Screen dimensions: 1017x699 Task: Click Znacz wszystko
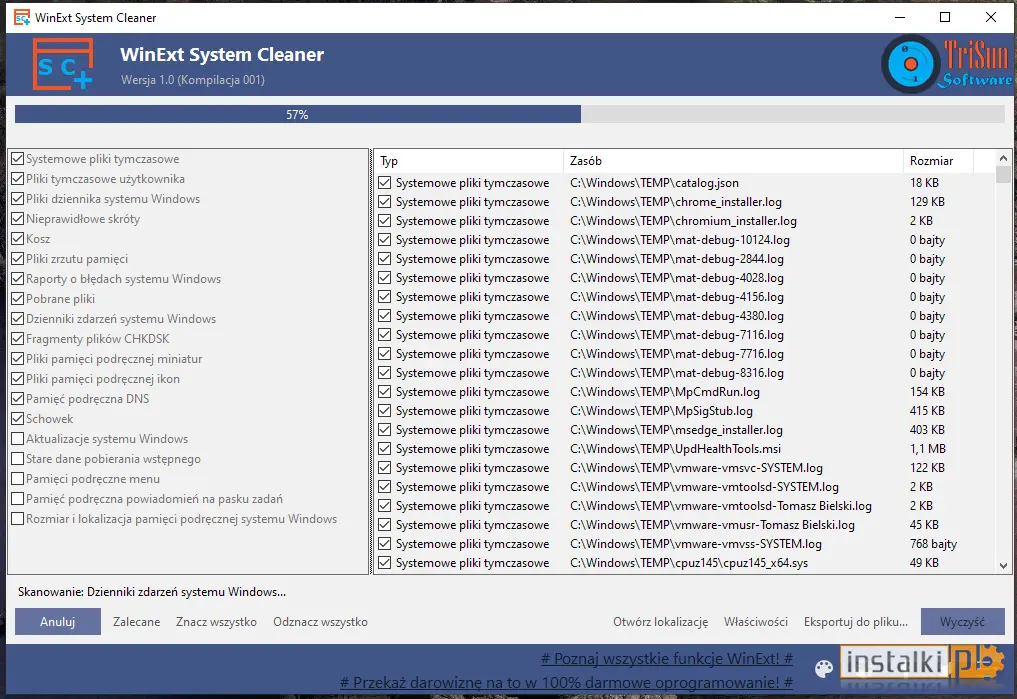(x=216, y=622)
